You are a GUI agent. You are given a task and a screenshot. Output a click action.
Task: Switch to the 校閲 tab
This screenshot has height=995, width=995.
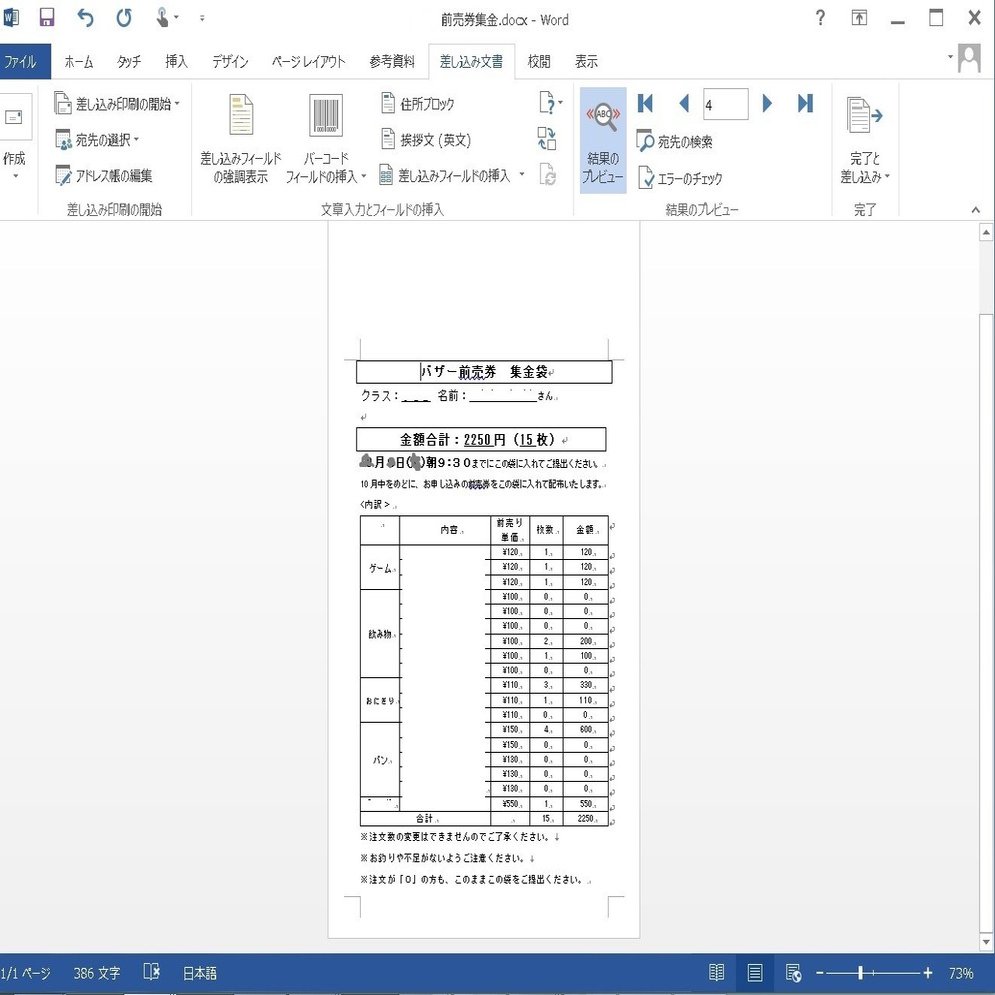coord(539,62)
